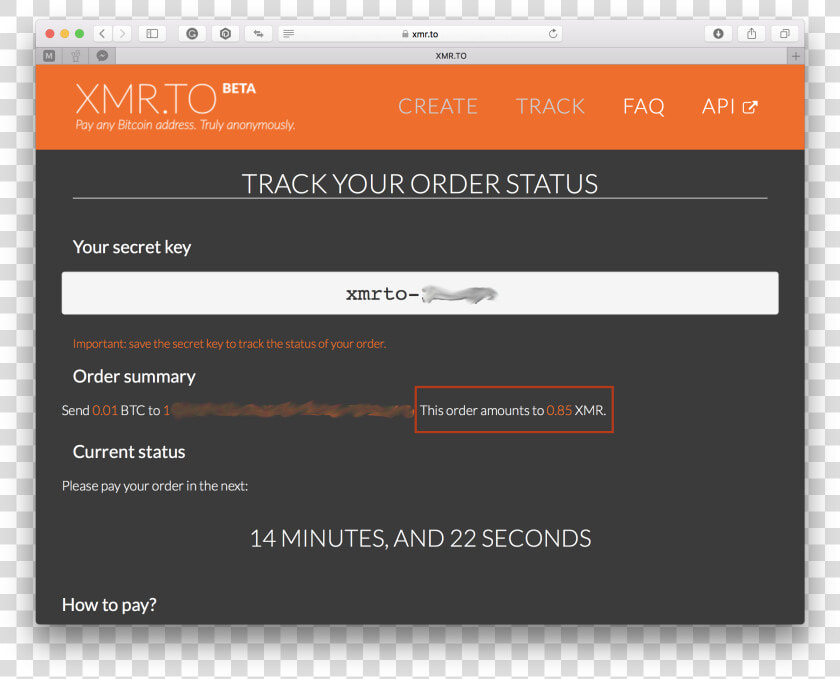Screen dimensions: 840x679
Task: Open the CREATE page
Action: pos(438,106)
